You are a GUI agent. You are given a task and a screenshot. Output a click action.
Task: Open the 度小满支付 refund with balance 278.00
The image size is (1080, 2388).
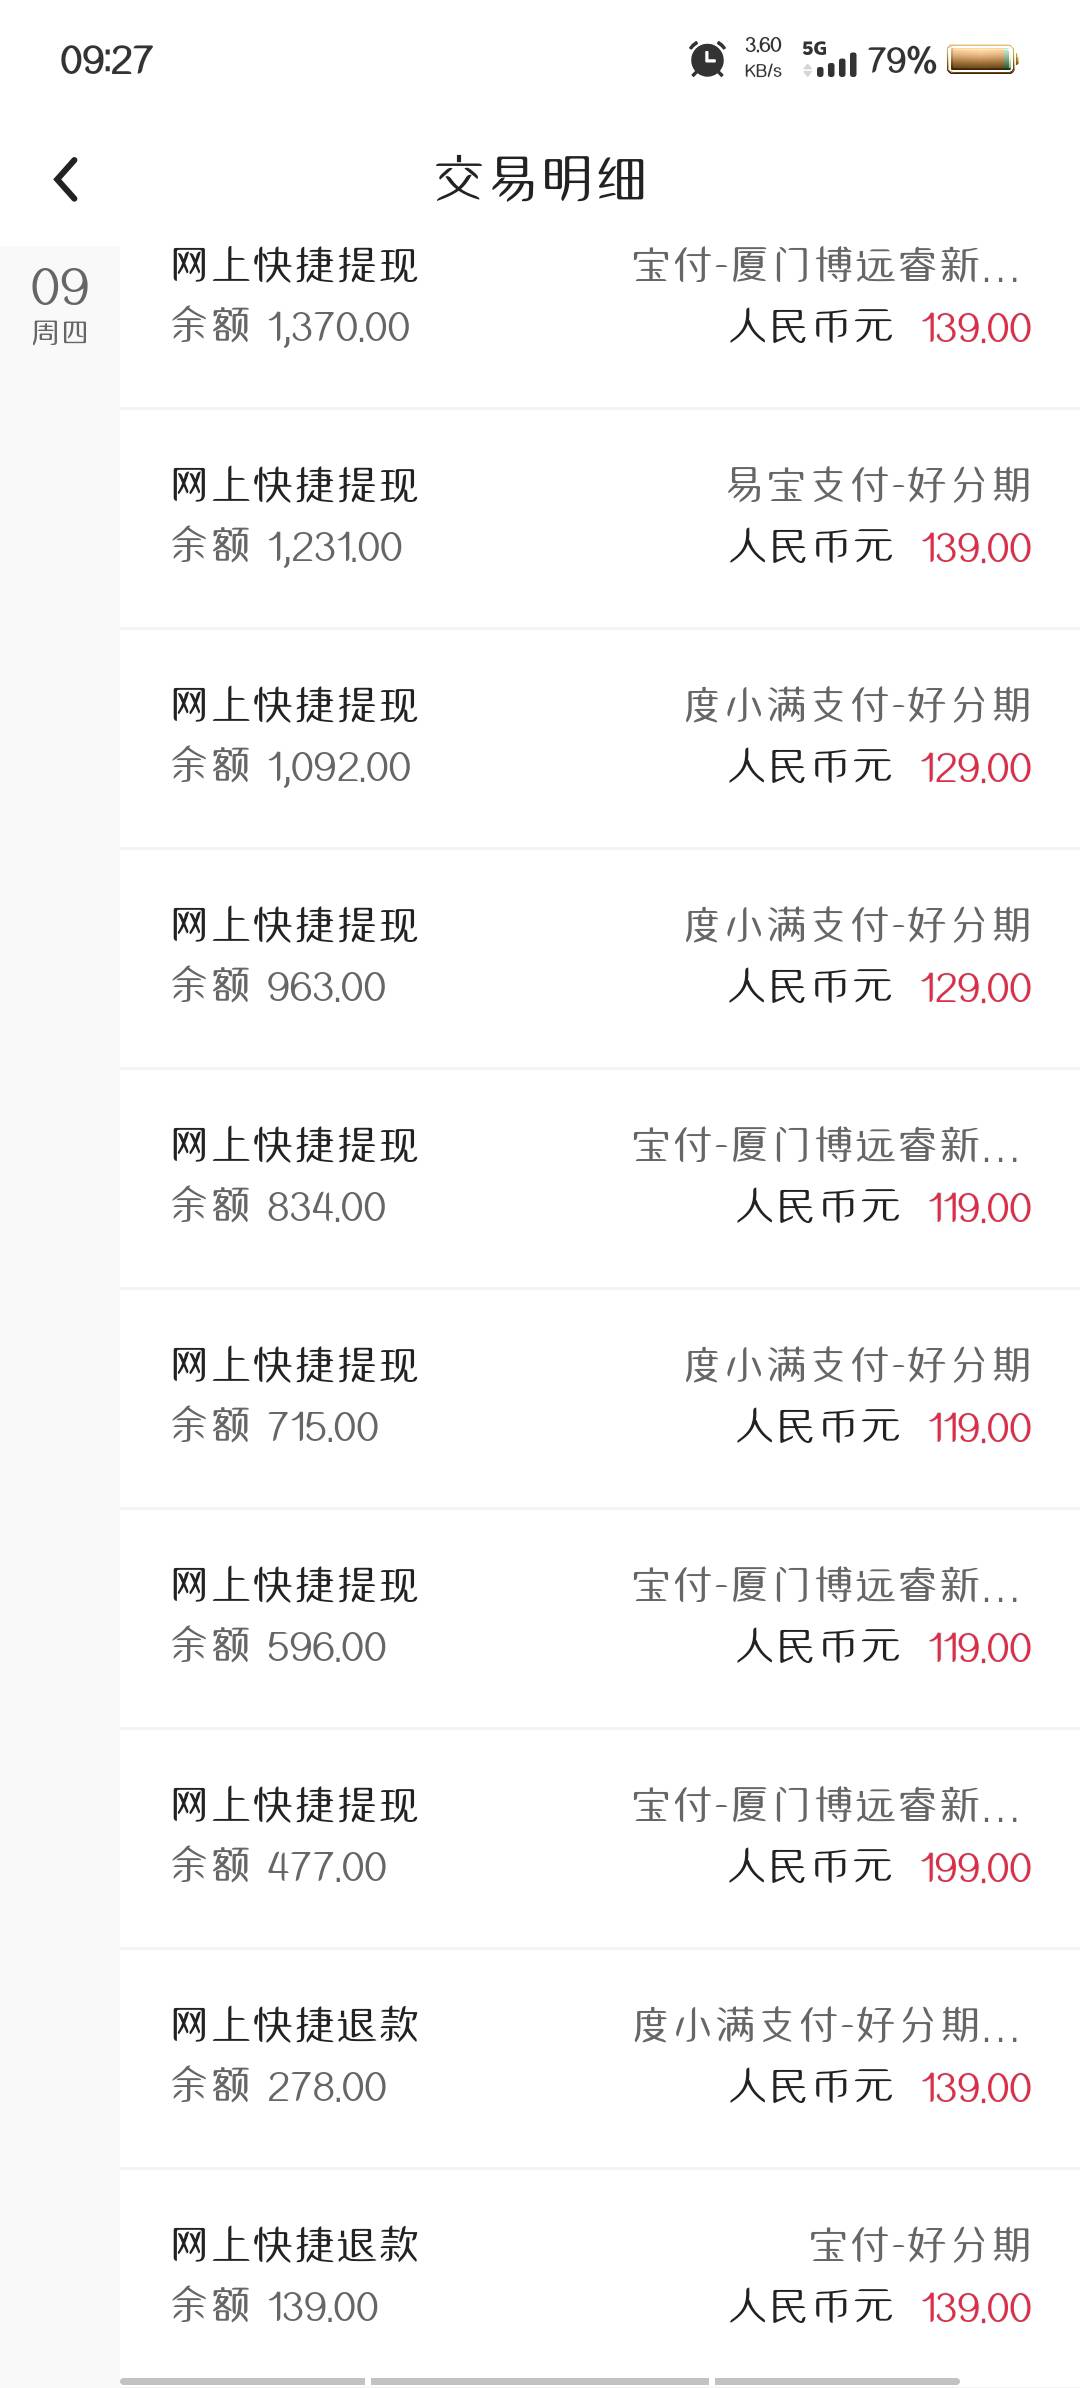(600, 2058)
